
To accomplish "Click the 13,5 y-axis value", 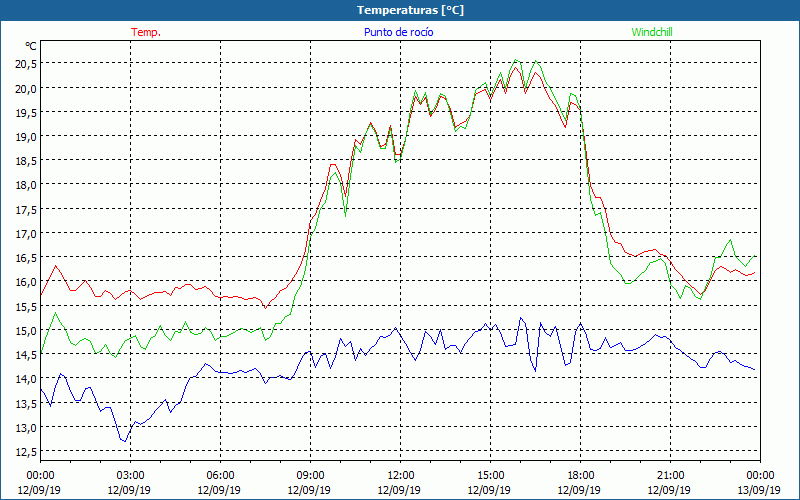I will (x=26, y=403).
